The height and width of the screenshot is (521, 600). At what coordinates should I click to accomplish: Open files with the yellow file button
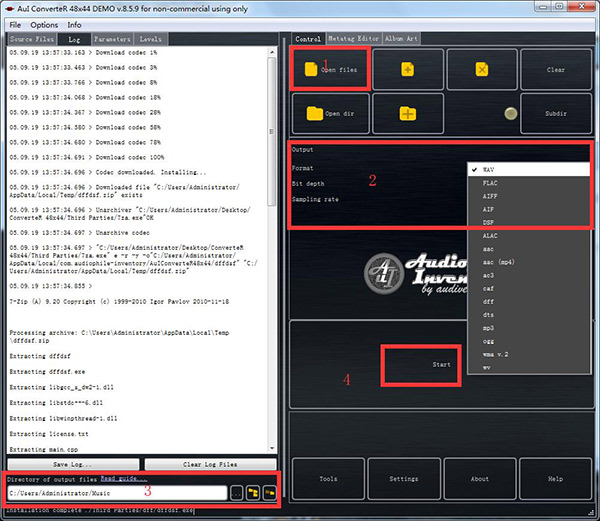click(331, 69)
